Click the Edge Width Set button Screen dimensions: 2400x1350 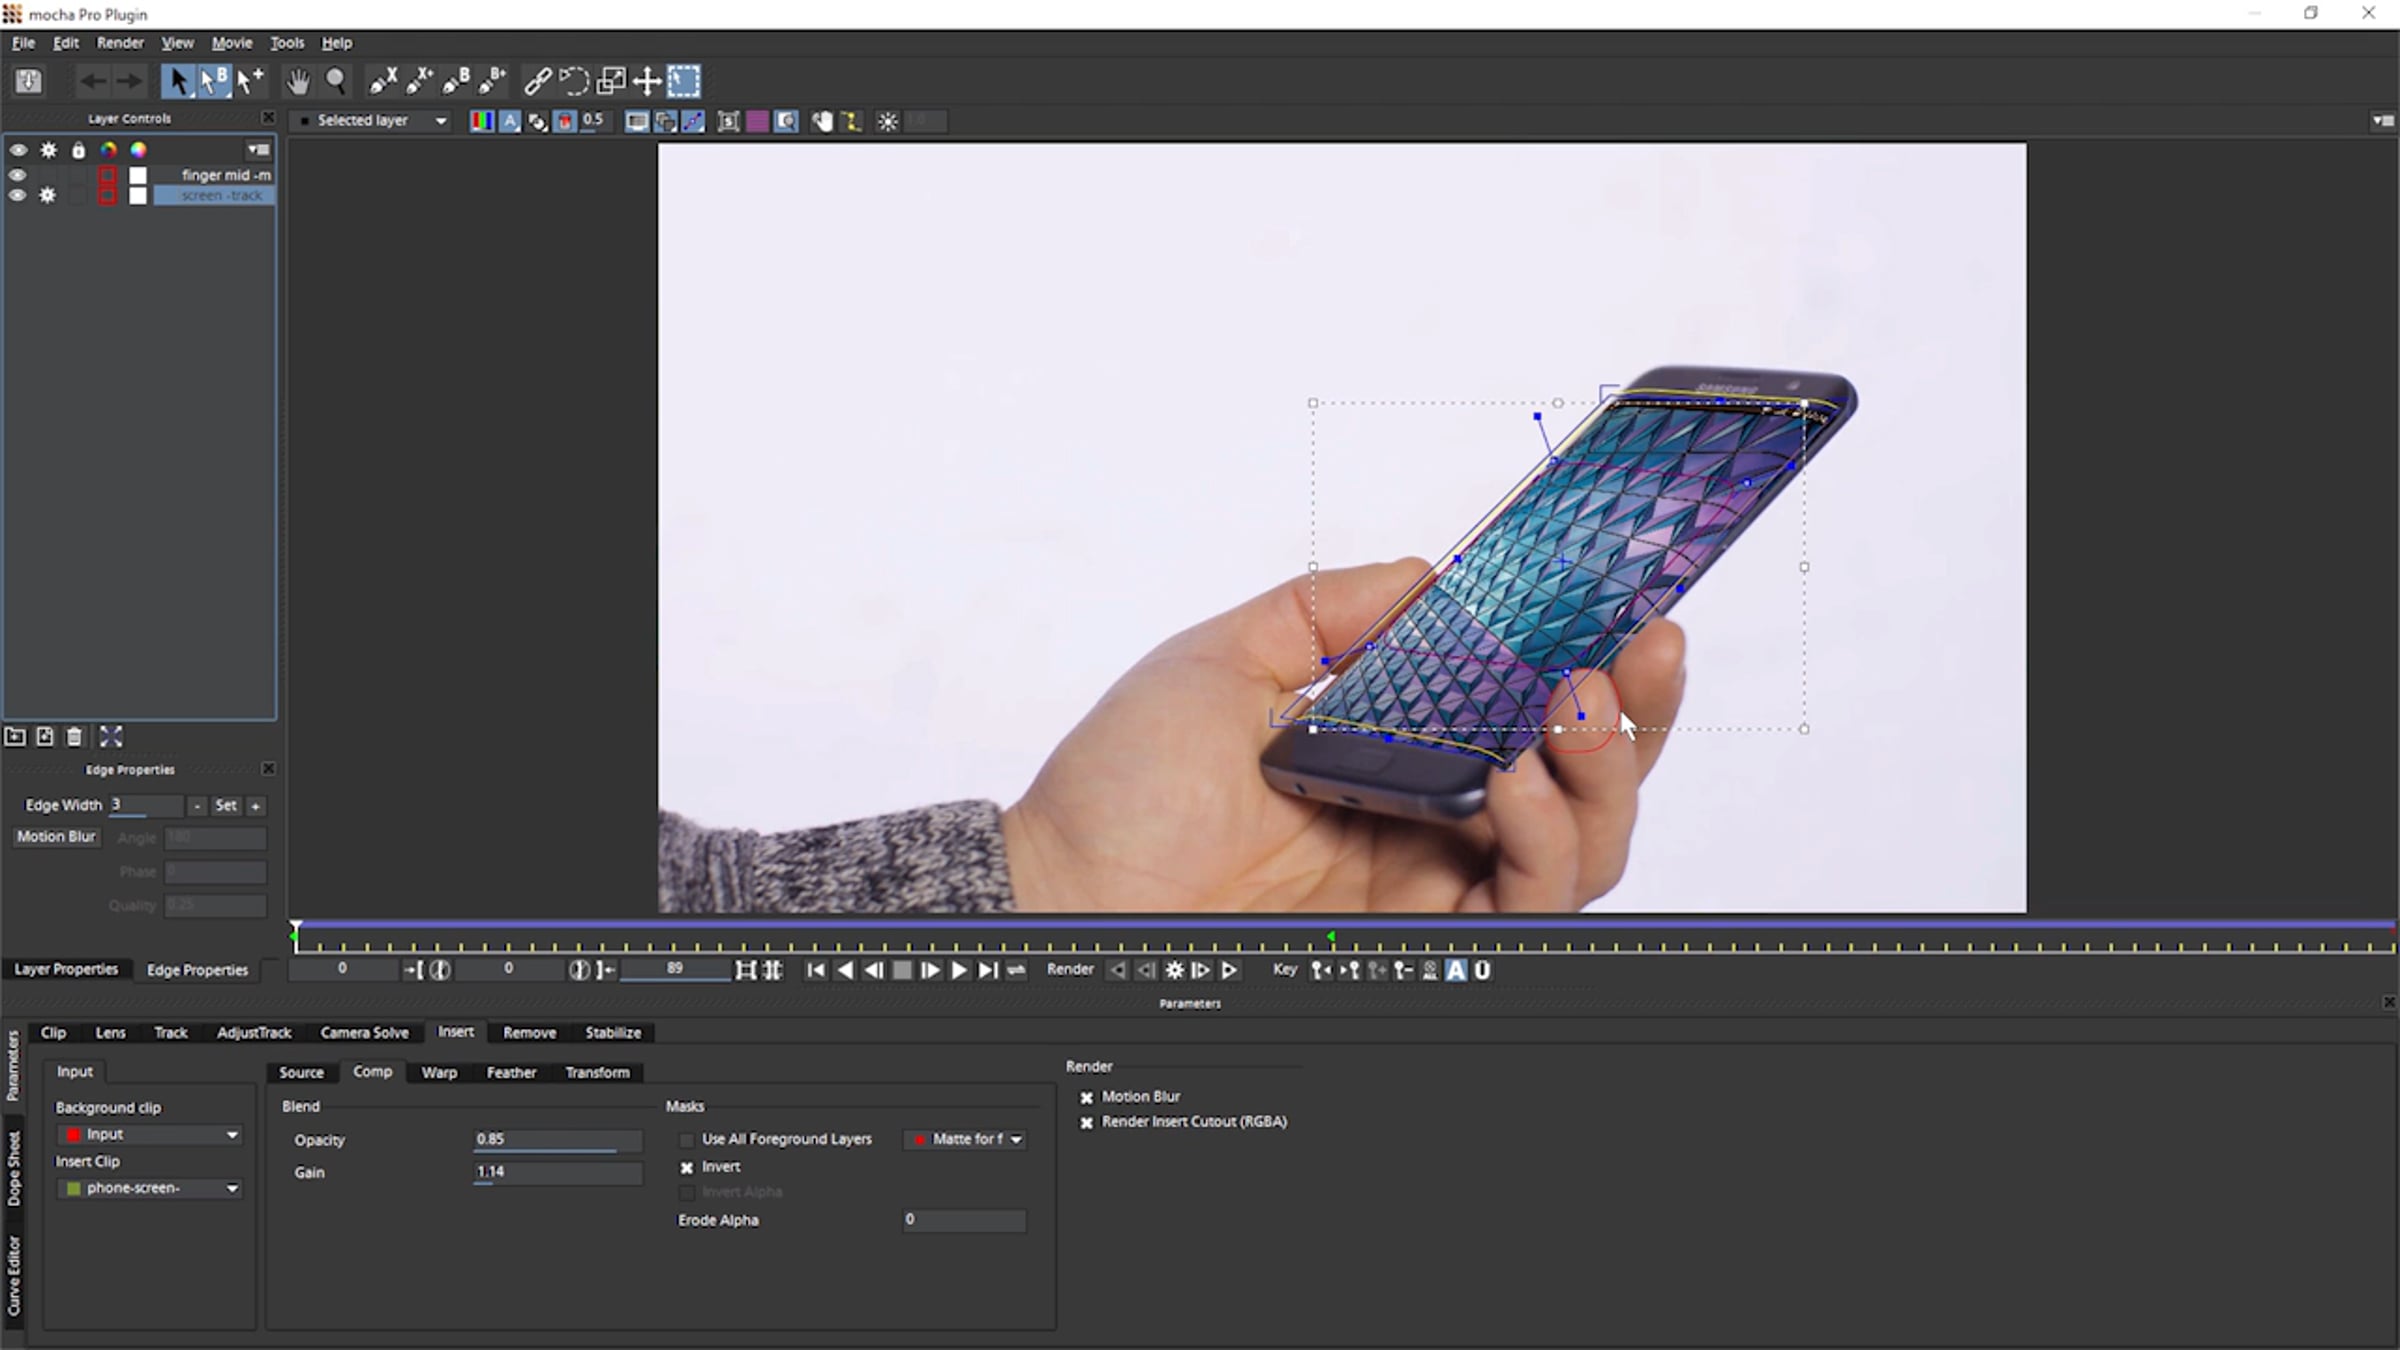(x=226, y=806)
